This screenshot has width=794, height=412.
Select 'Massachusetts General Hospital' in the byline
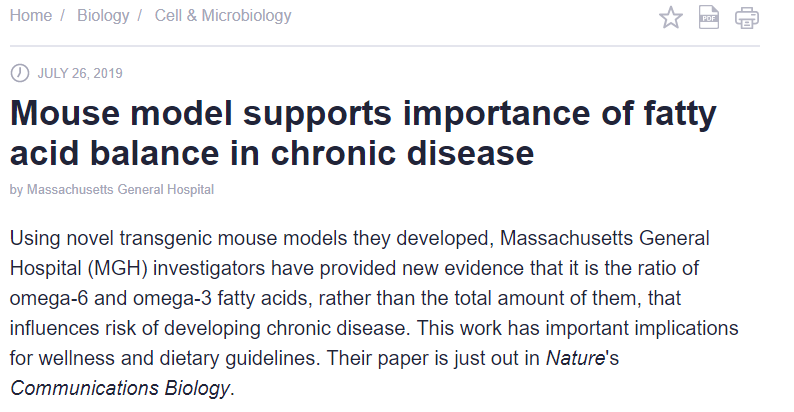[120, 190]
